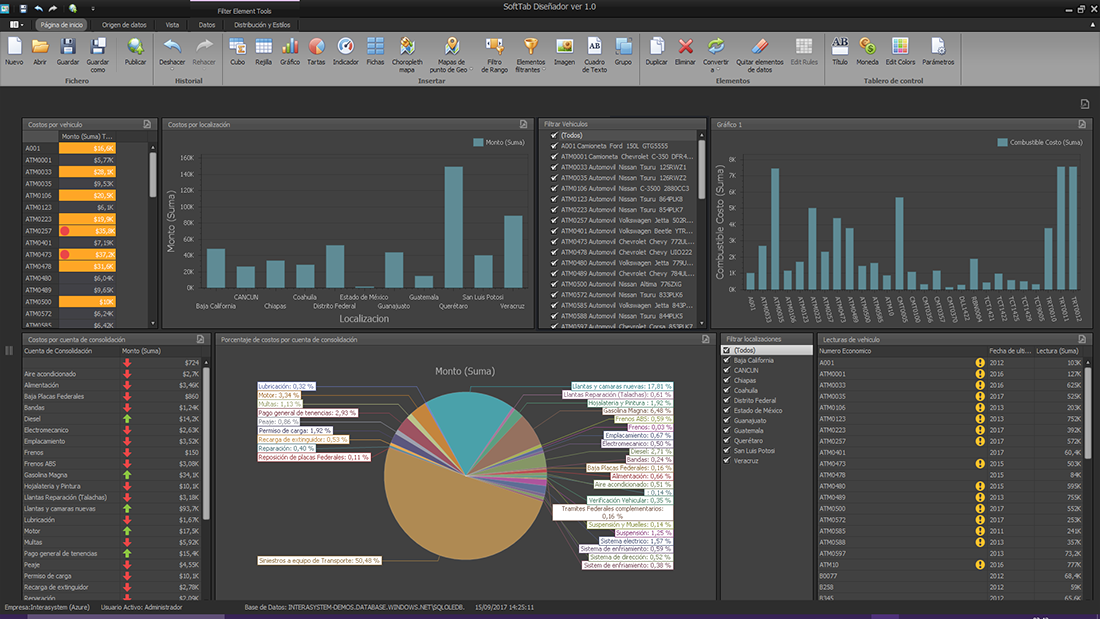Uncheck the Querétaro location checkbox
Screen dimensions: 1100x619
click(x=727, y=441)
